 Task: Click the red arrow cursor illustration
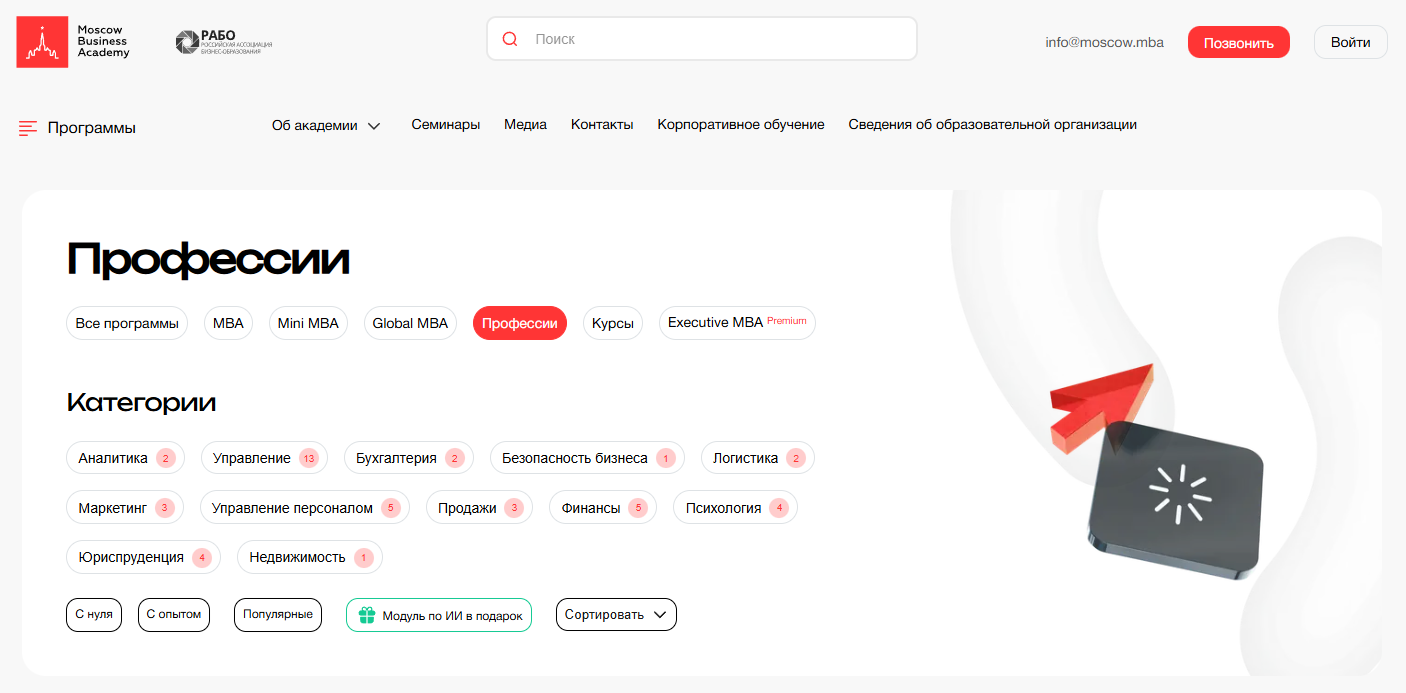point(1102,405)
